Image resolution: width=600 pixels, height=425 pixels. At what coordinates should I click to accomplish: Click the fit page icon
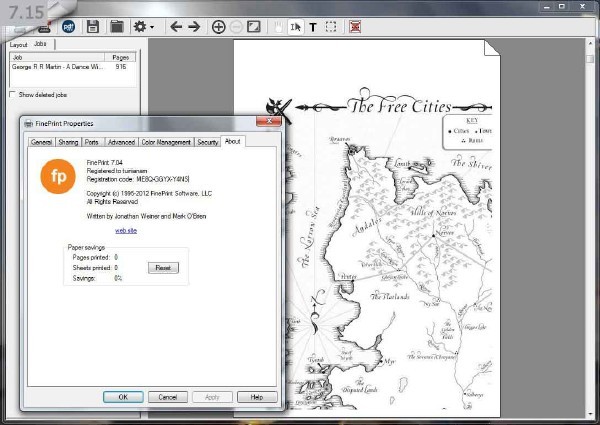254,27
